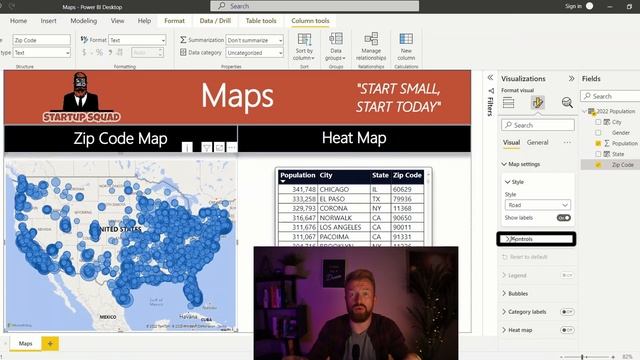Screen dimensions: 640x360
Task: Turn on the Heat map switch
Action: coord(567,330)
